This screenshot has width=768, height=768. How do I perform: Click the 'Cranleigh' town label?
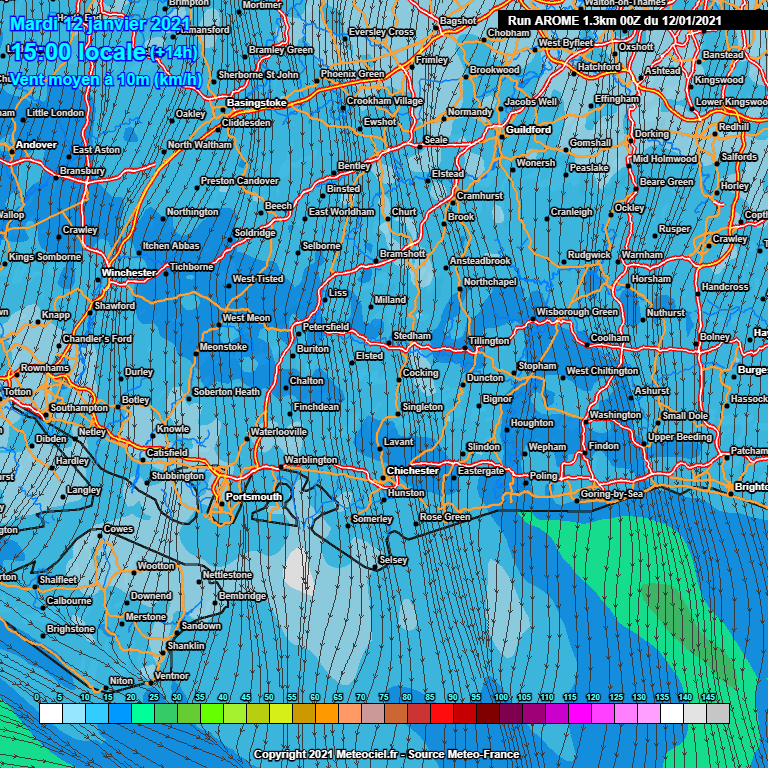(572, 212)
